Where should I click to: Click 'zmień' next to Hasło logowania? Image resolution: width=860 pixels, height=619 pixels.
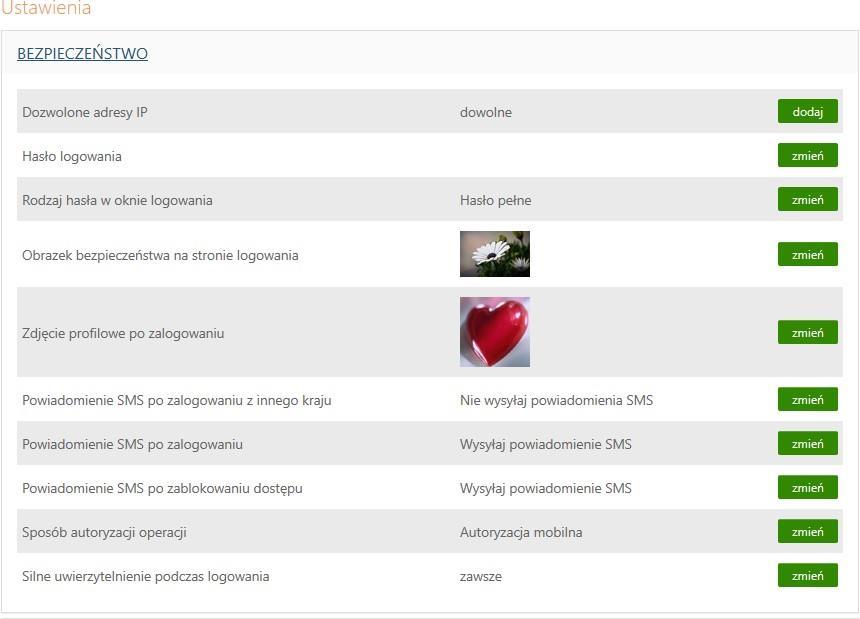pos(807,155)
